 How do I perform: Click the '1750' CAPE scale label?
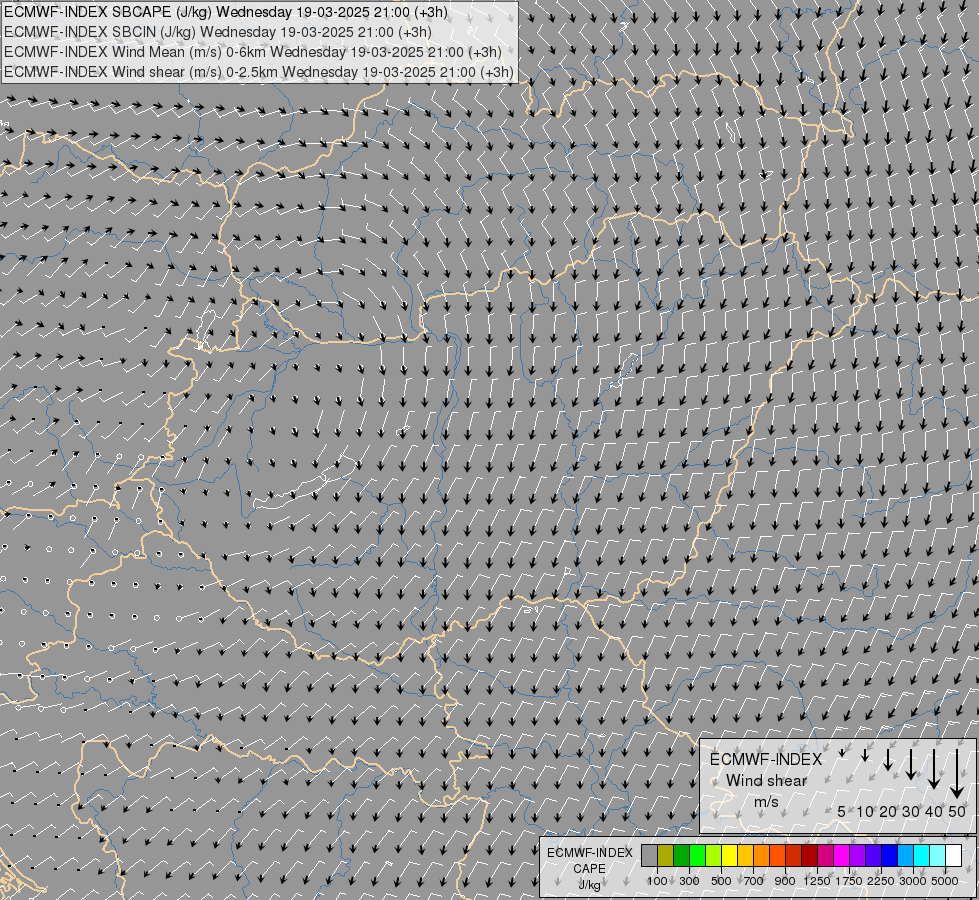click(849, 881)
